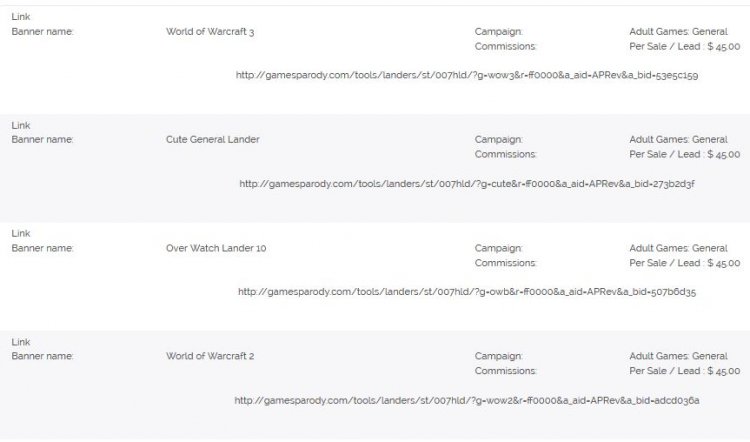The height and width of the screenshot is (442, 750).
Task: Select the World of Warcraft 2 banner name
Action: [210, 356]
